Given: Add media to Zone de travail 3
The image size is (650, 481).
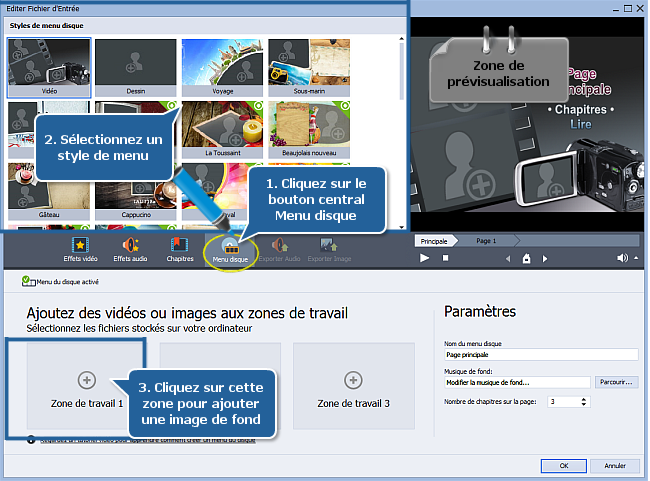Looking at the screenshot, I should coord(354,386).
